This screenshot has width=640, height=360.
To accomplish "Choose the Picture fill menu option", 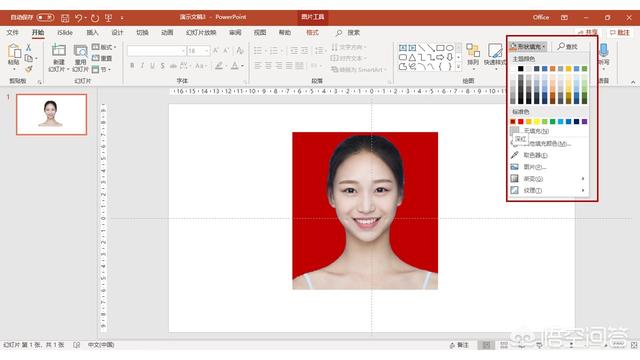I will (x=549, y=167).
